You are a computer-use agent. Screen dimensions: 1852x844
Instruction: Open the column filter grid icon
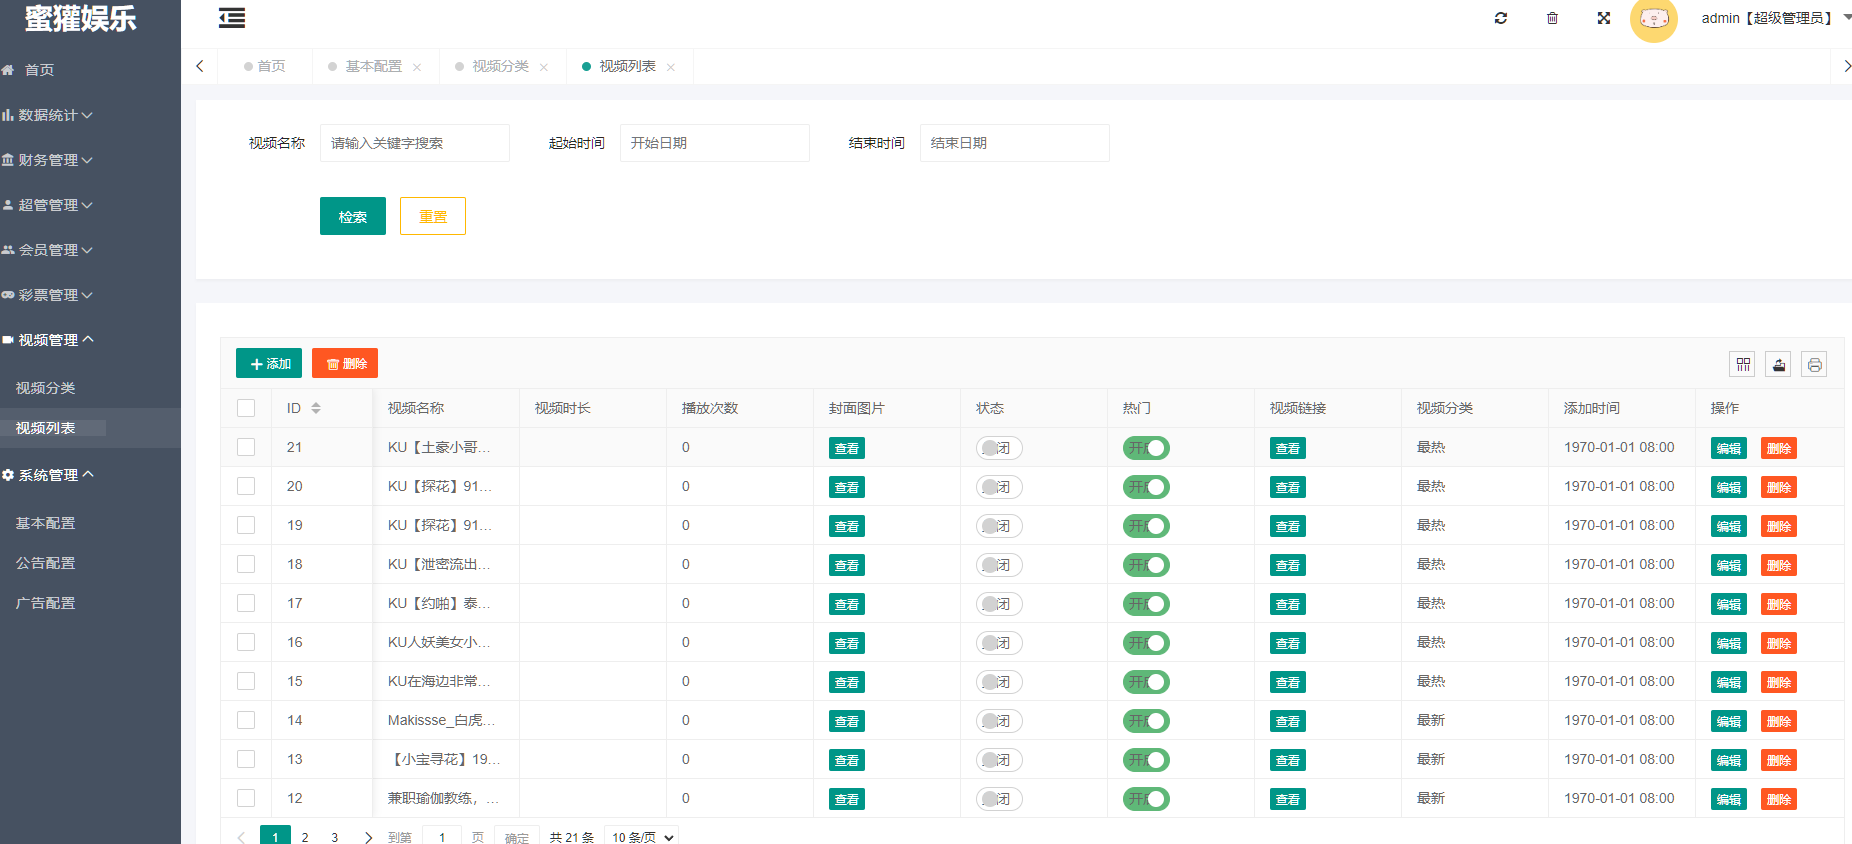[1743, 364]
